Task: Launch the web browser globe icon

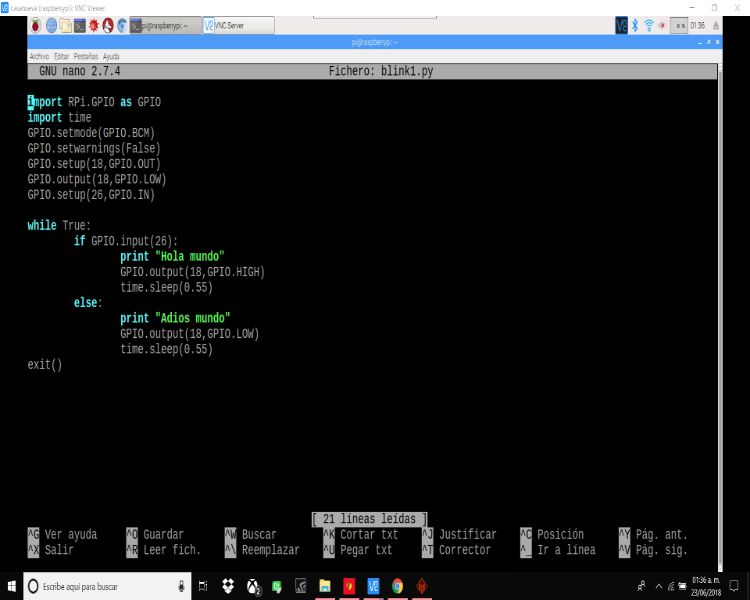Action: coord(52,26)
